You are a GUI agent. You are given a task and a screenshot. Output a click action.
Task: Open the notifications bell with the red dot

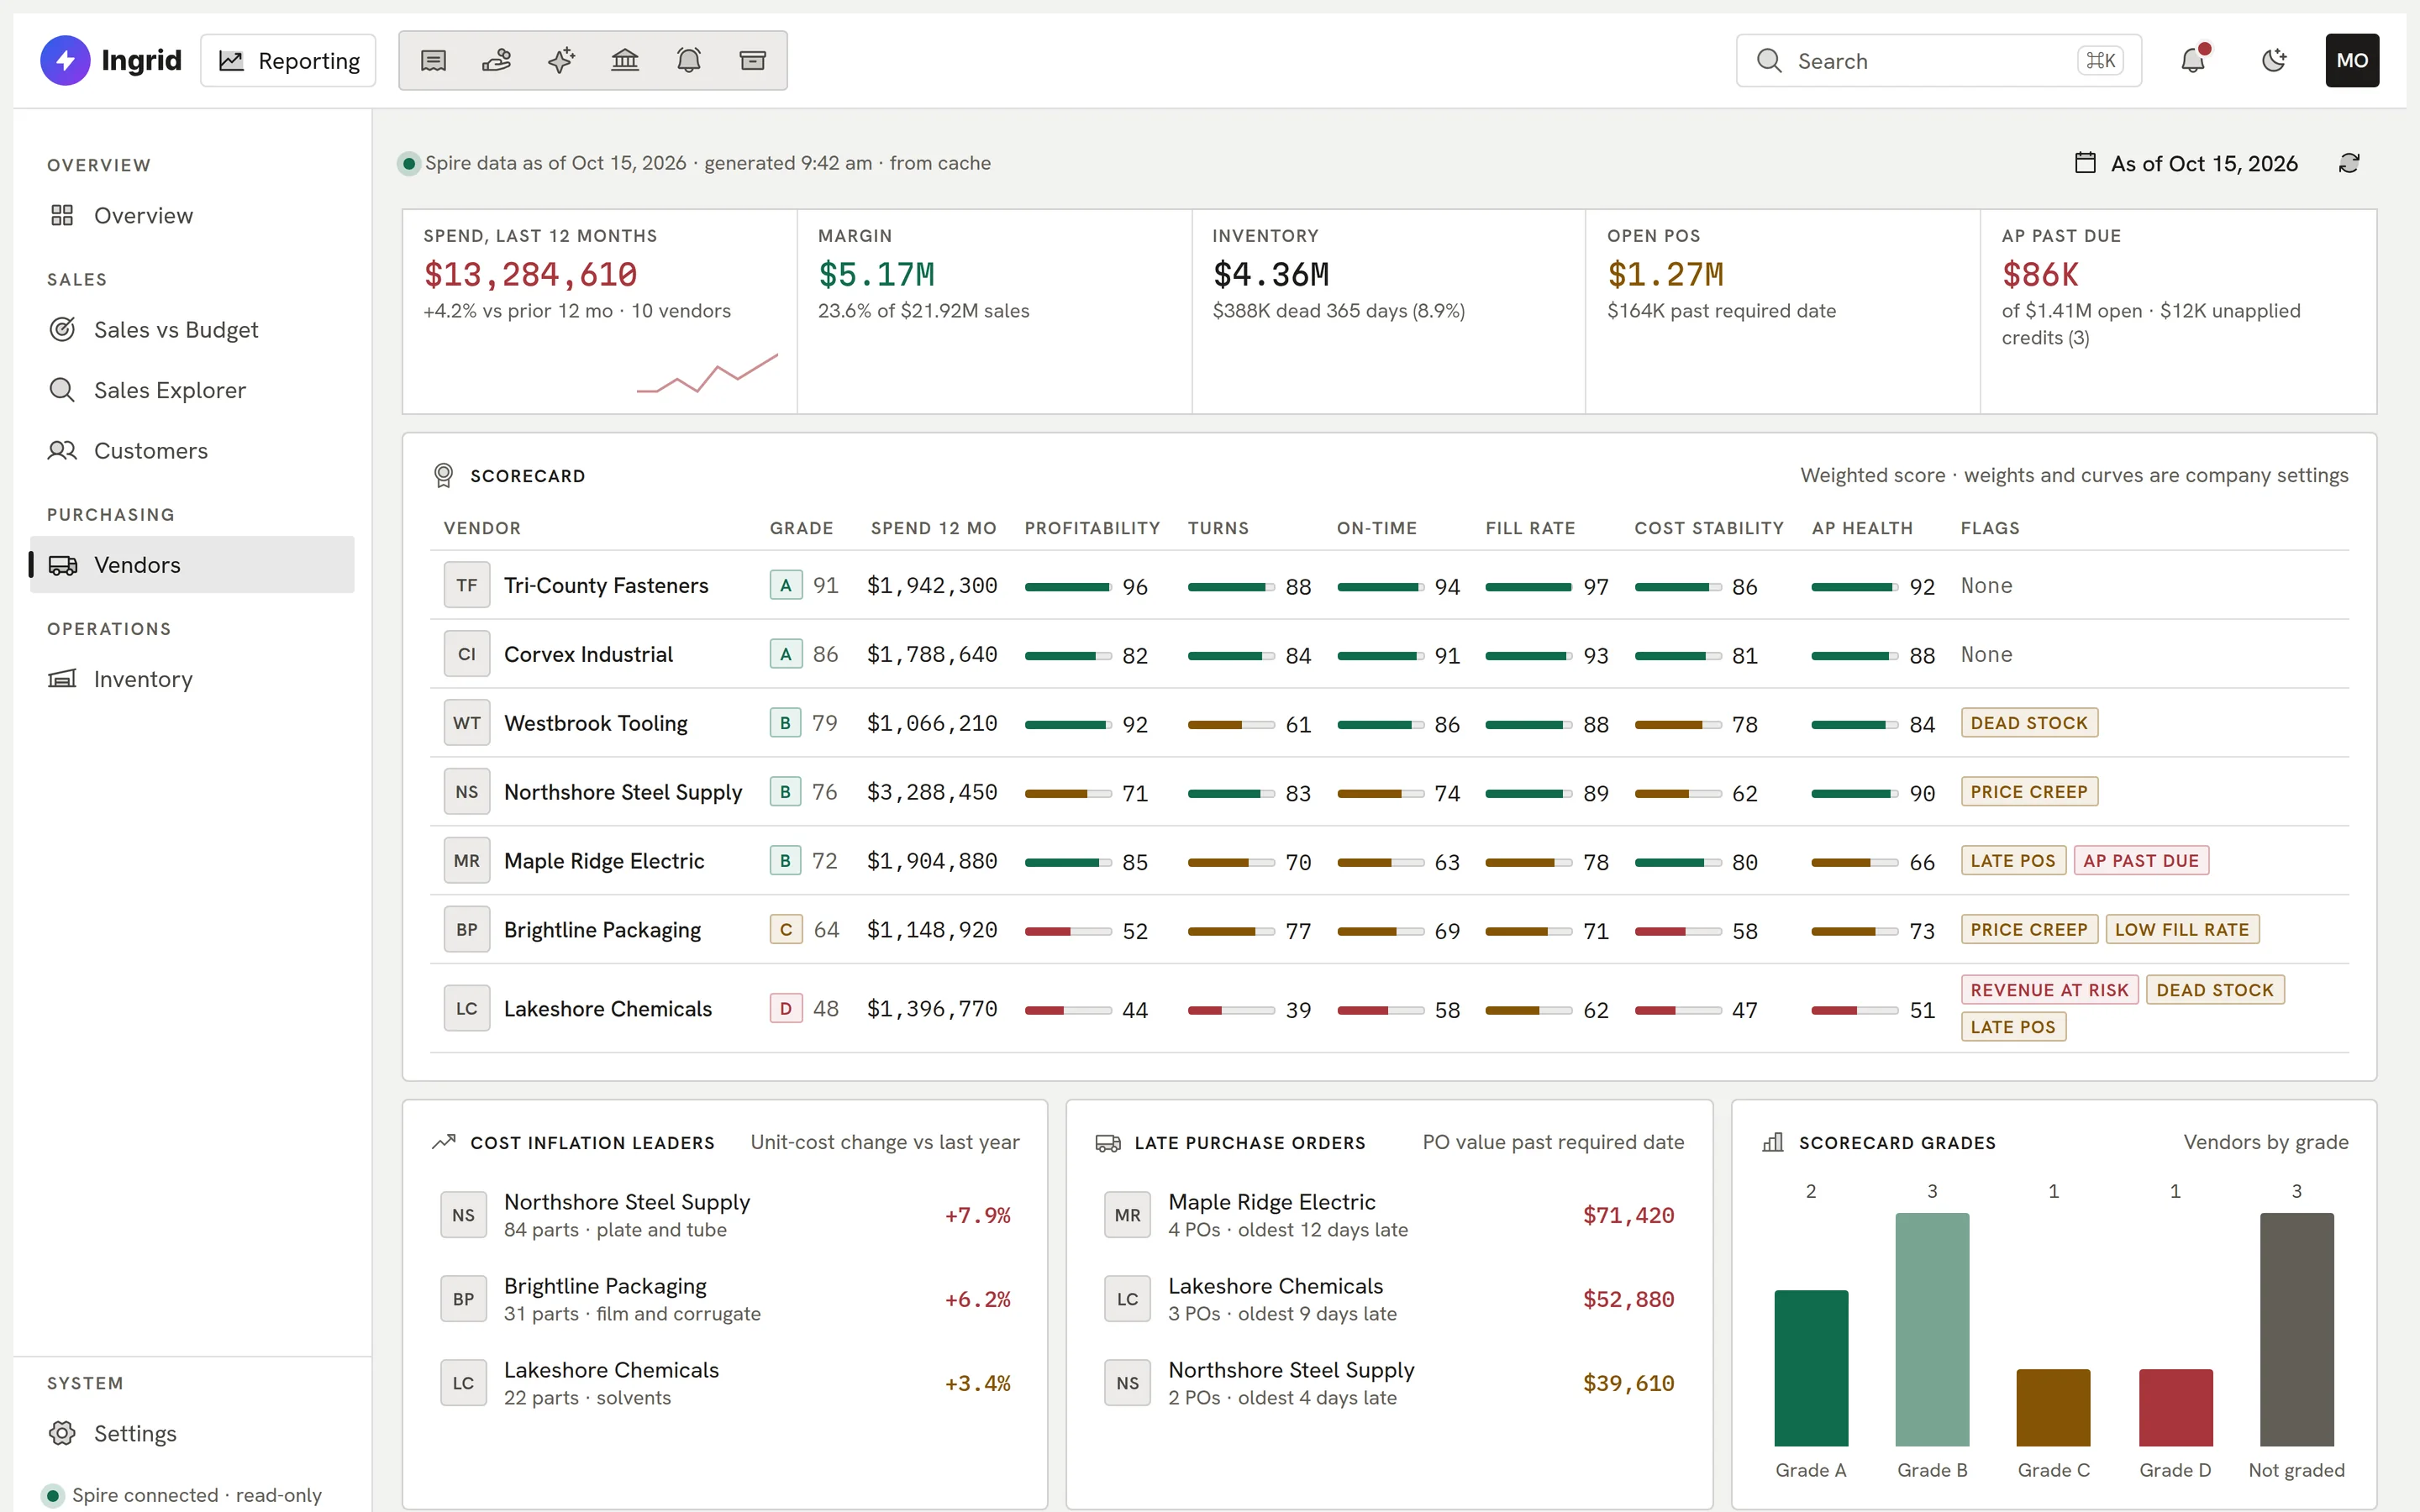point(2193,61)
